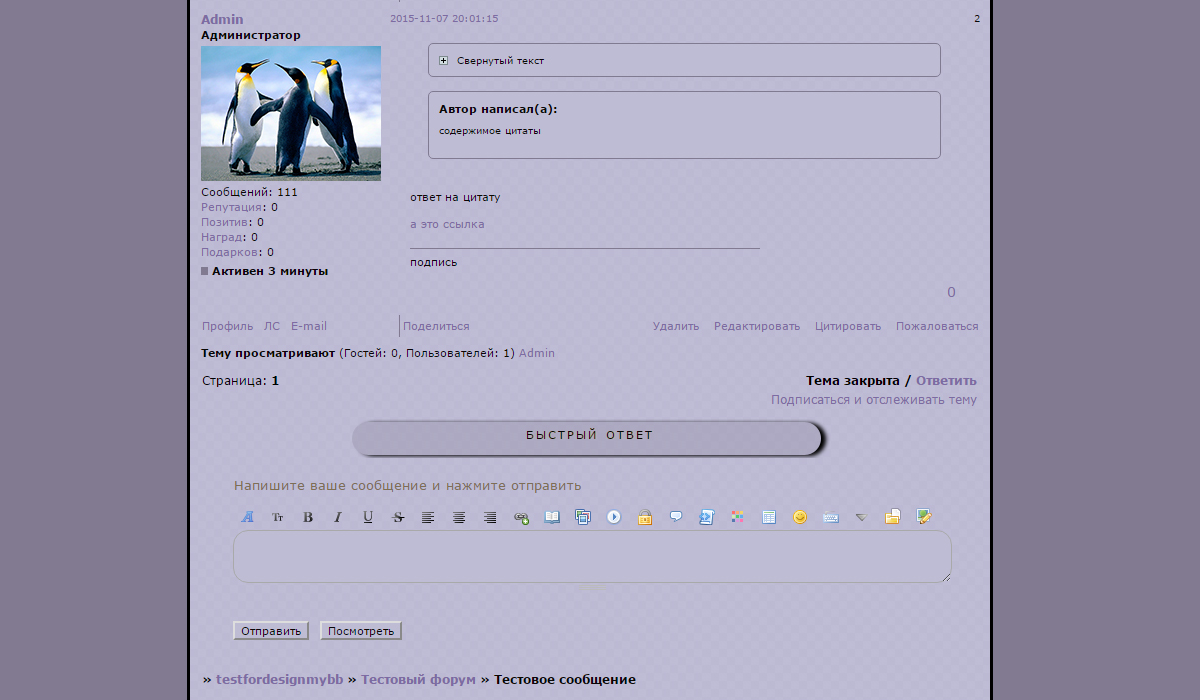Click the Underline text icon

click(x=368, y=517)
